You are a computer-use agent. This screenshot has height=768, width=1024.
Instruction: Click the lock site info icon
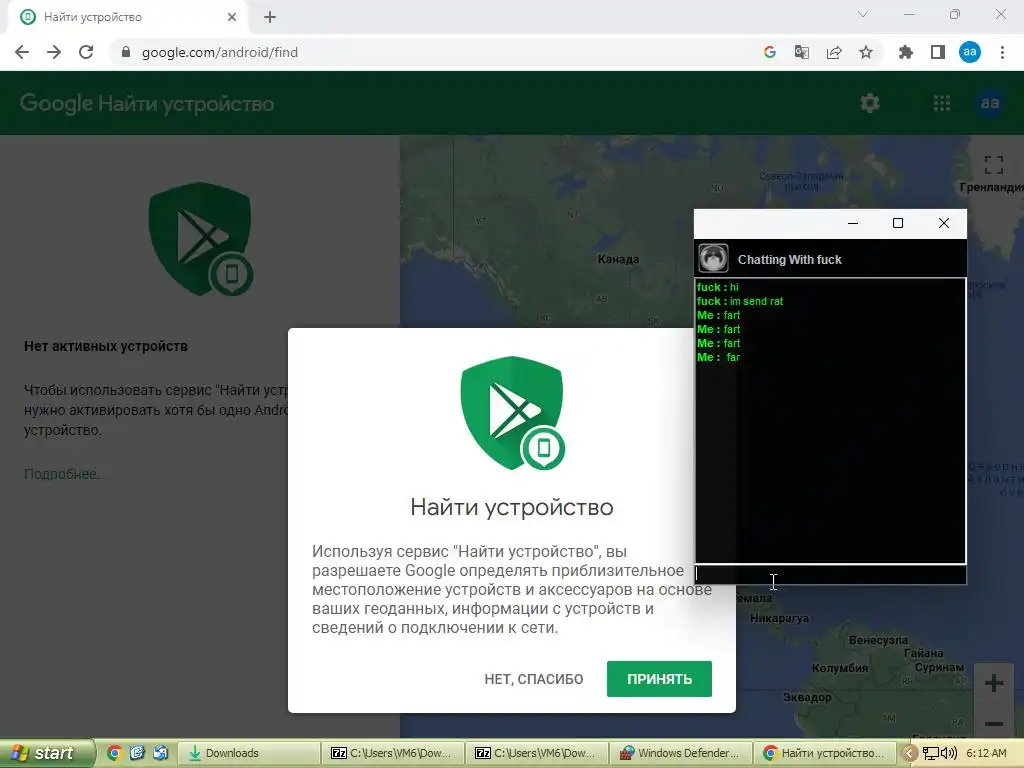pos(126,52)
